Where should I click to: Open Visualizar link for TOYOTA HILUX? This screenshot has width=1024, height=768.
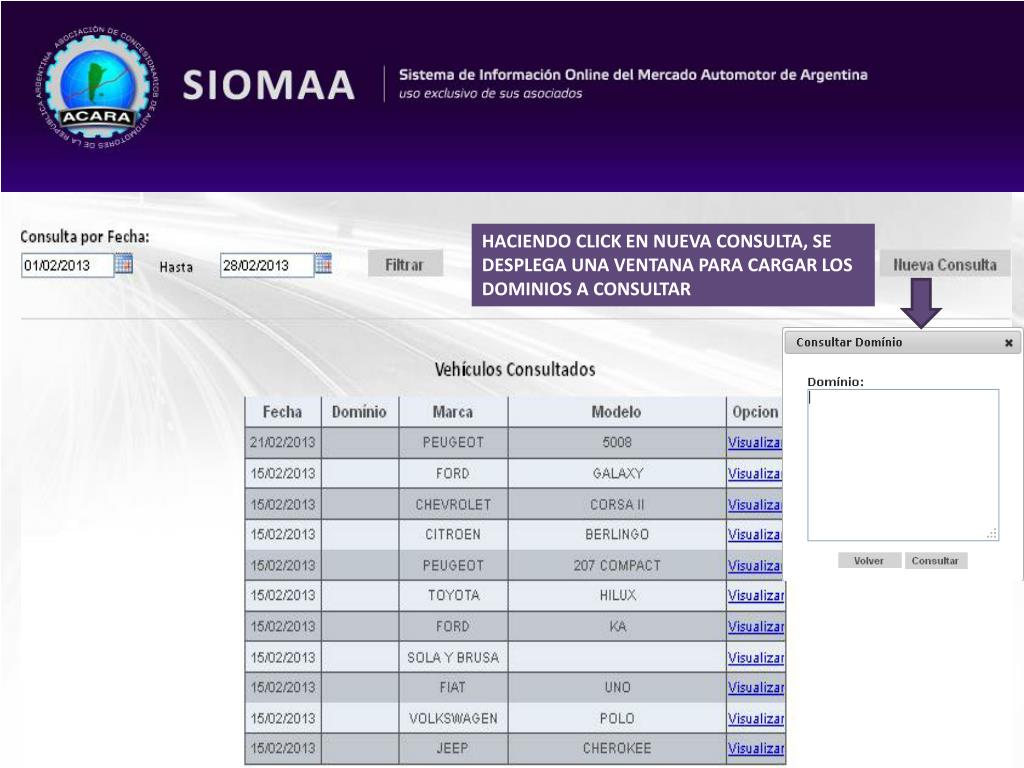756,596
